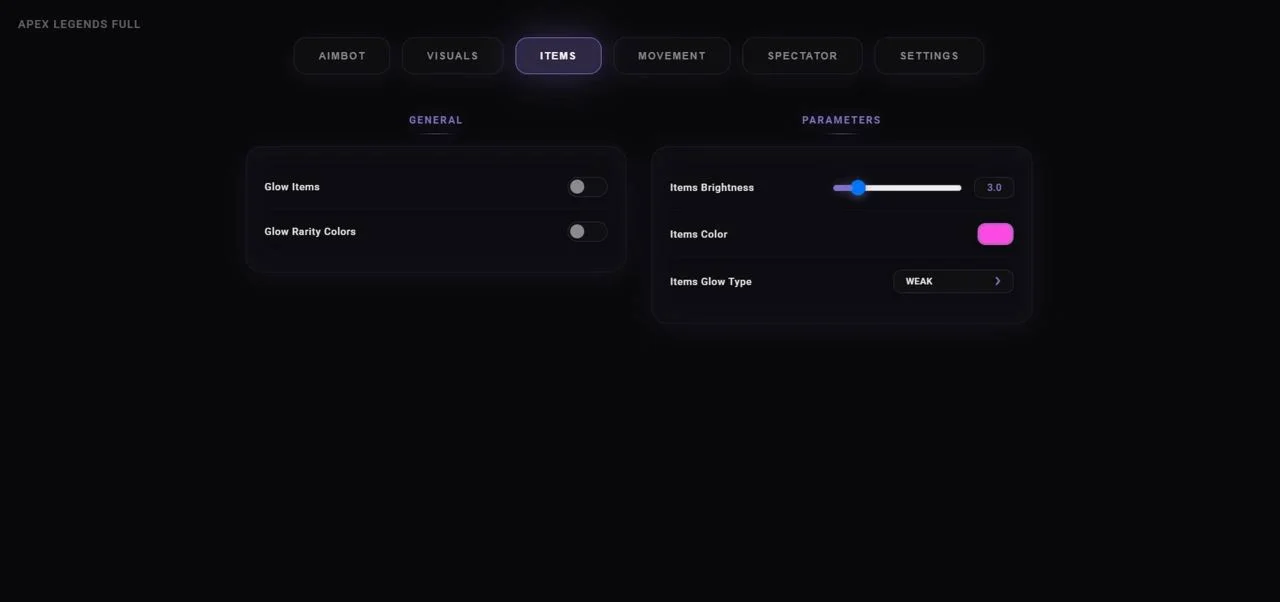Go to the Movement tab
Viewport: 1280px width, 602px height.
[672, 56]
